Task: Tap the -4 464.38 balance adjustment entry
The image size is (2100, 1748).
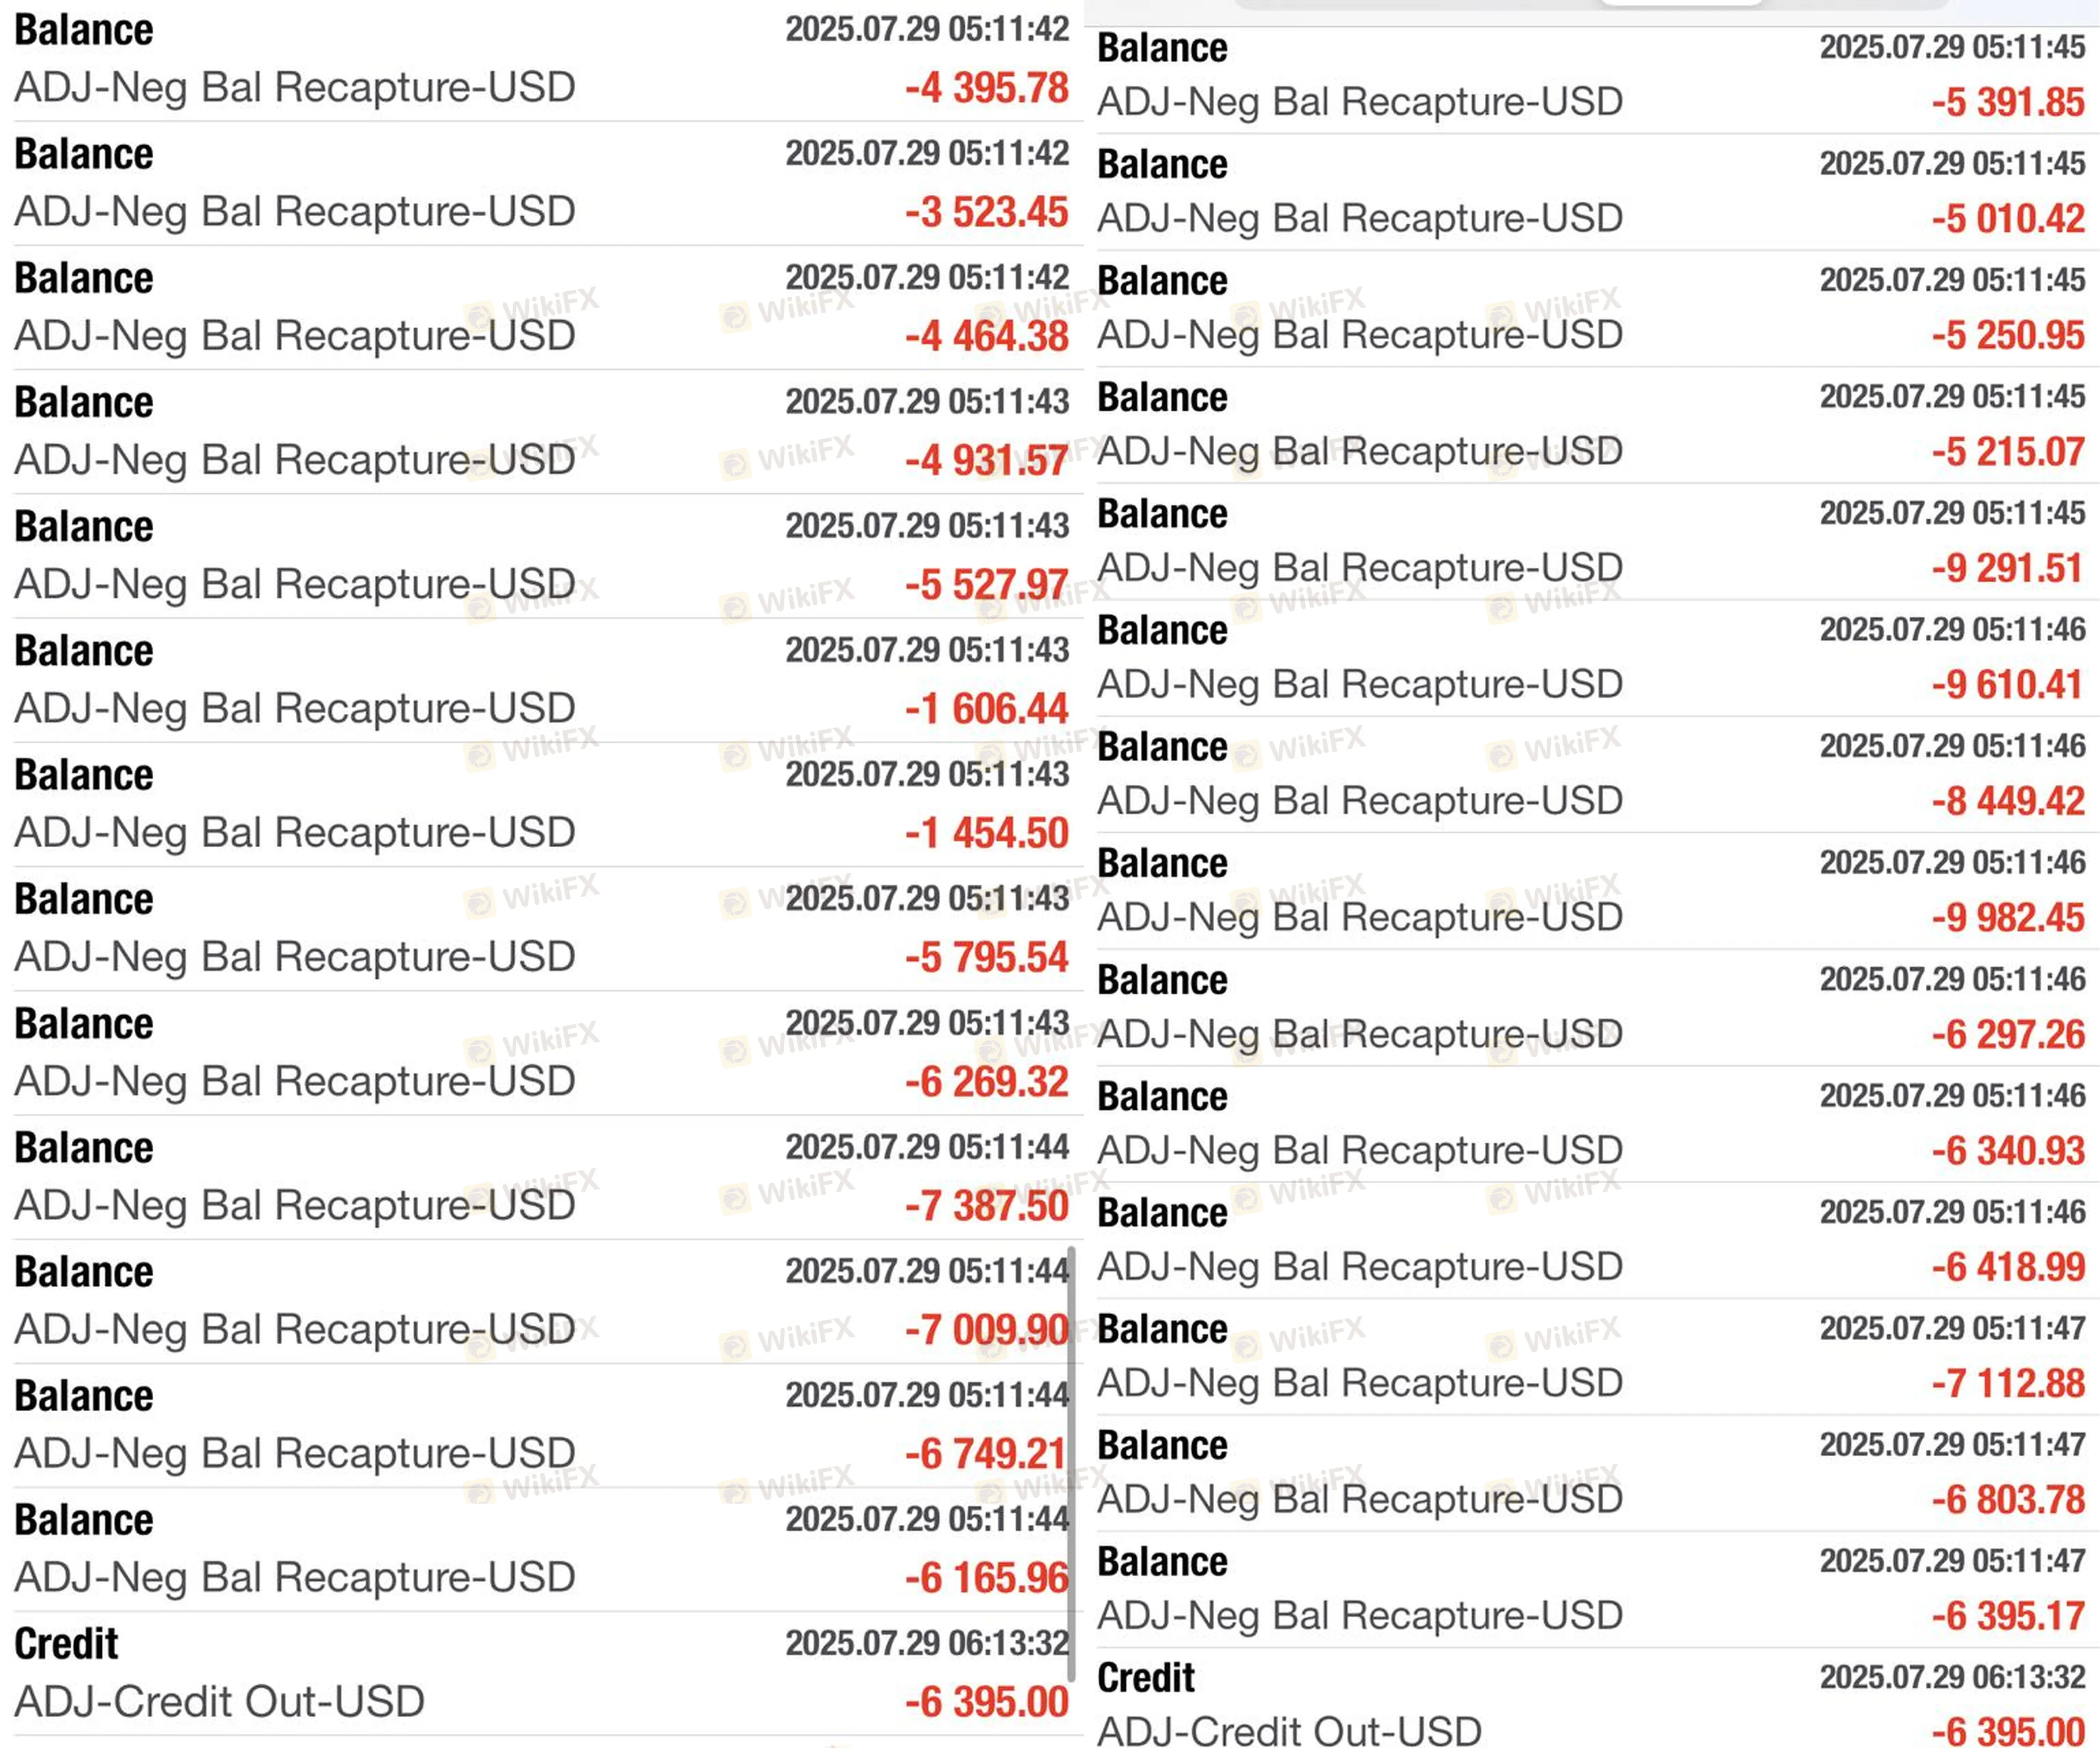Action: (540, 308)
